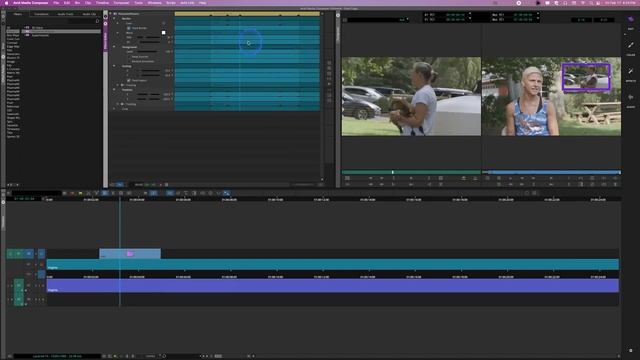Select the Xpress 3D effect category
Screen dimensions: 640x360
pos(13,136)
